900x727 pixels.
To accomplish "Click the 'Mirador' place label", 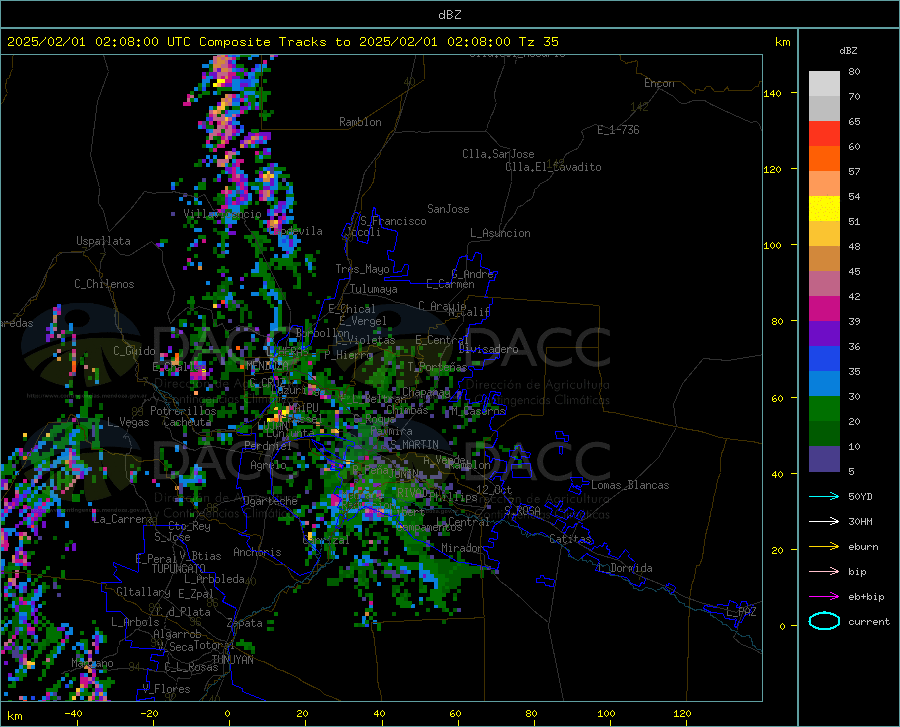I will [x=461, y=548].
